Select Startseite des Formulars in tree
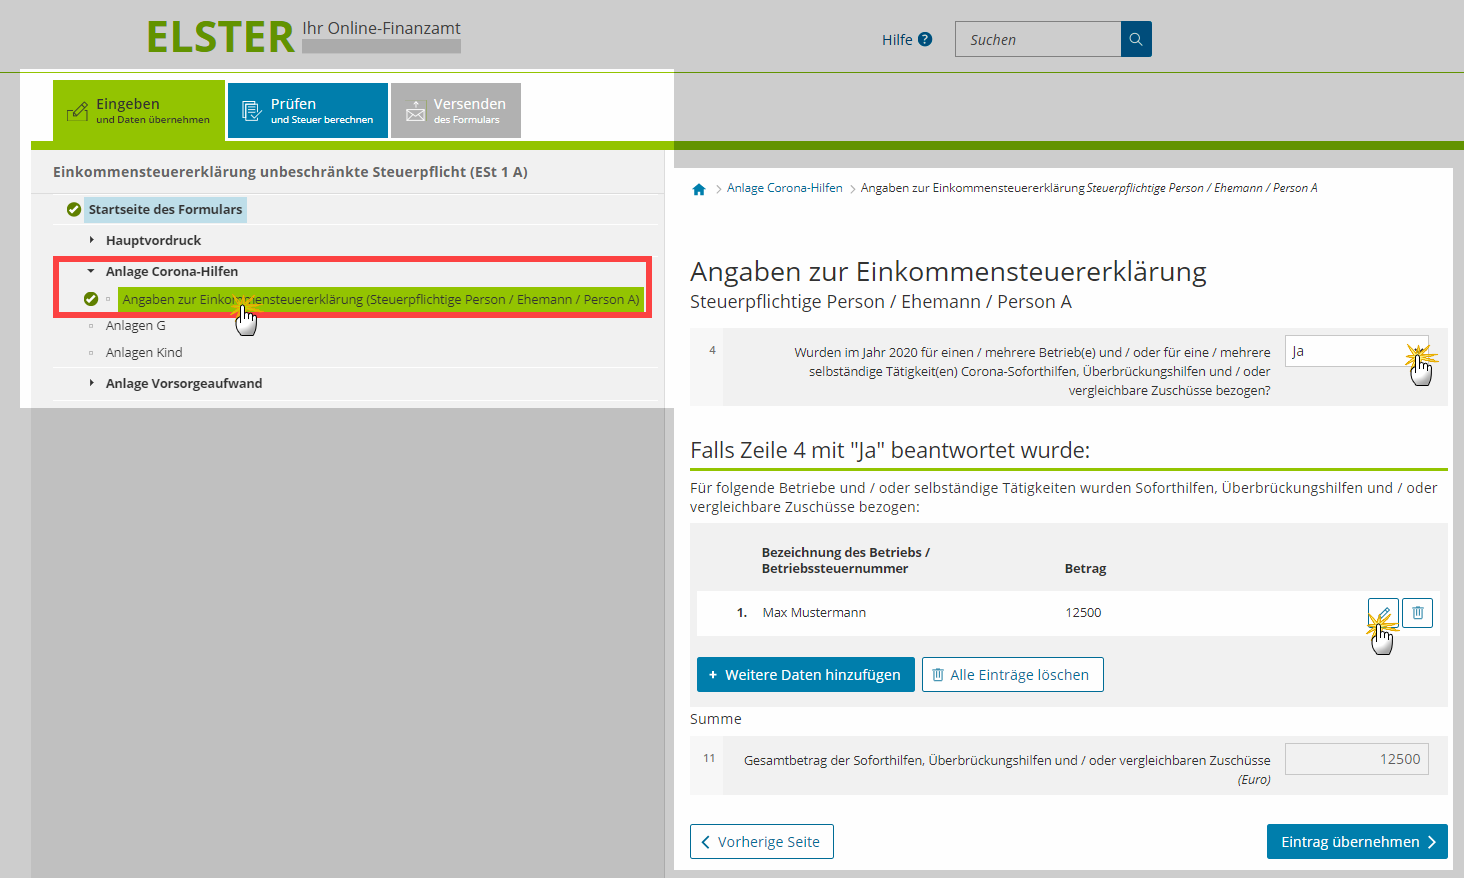This screenshot has height=878, width=1464. 165,209
